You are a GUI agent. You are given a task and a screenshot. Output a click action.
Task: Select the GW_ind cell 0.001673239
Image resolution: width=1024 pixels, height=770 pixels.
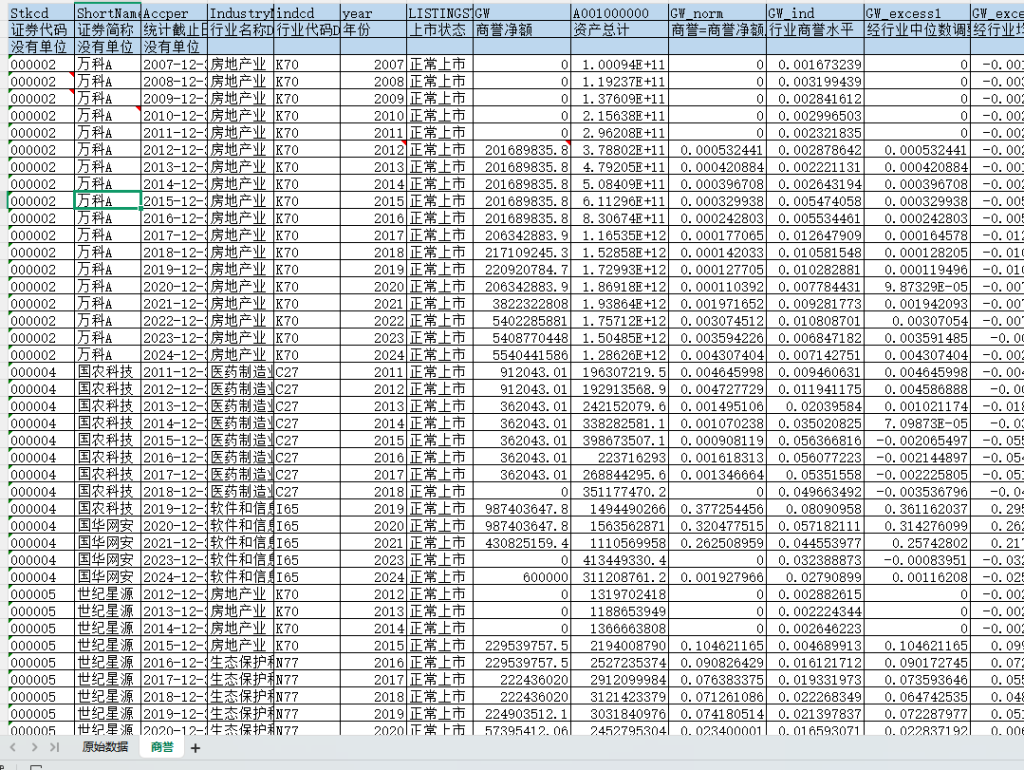pos(816,64)
